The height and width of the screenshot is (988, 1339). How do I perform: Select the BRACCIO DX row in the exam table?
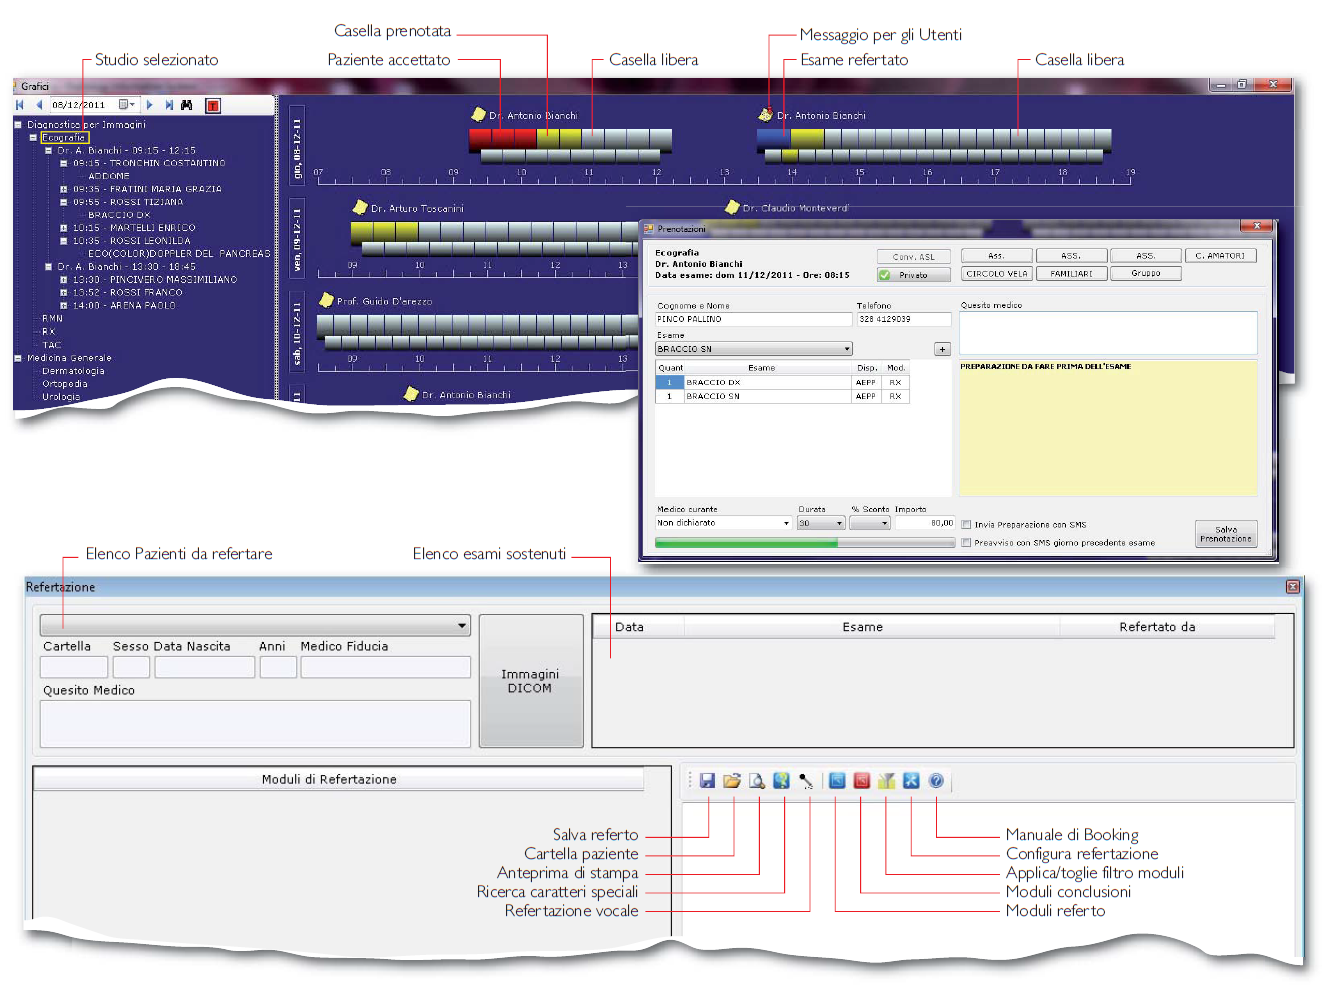[781, 382]
